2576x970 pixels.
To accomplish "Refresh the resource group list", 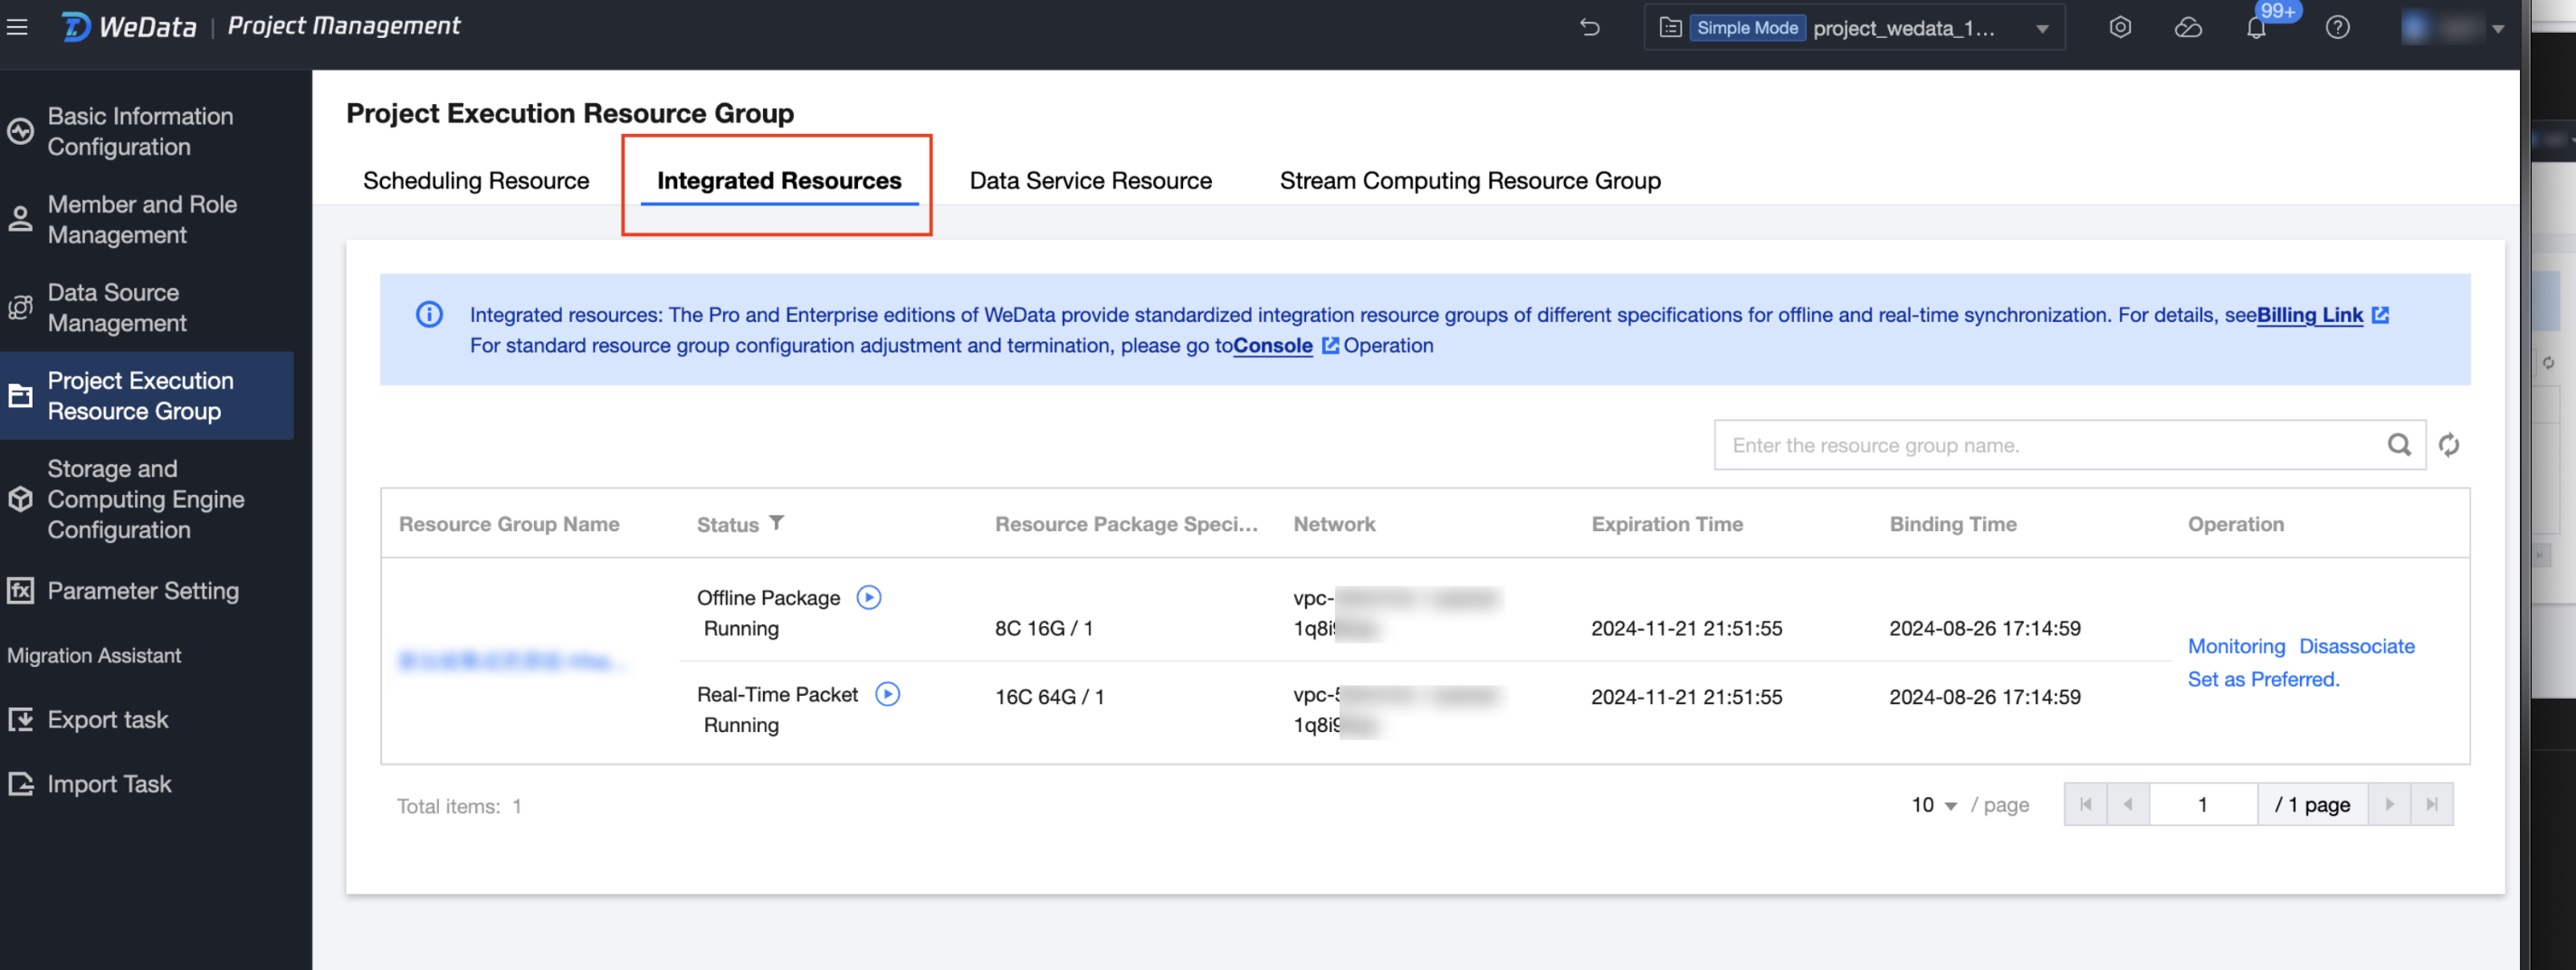I will tap(2448, 445).
